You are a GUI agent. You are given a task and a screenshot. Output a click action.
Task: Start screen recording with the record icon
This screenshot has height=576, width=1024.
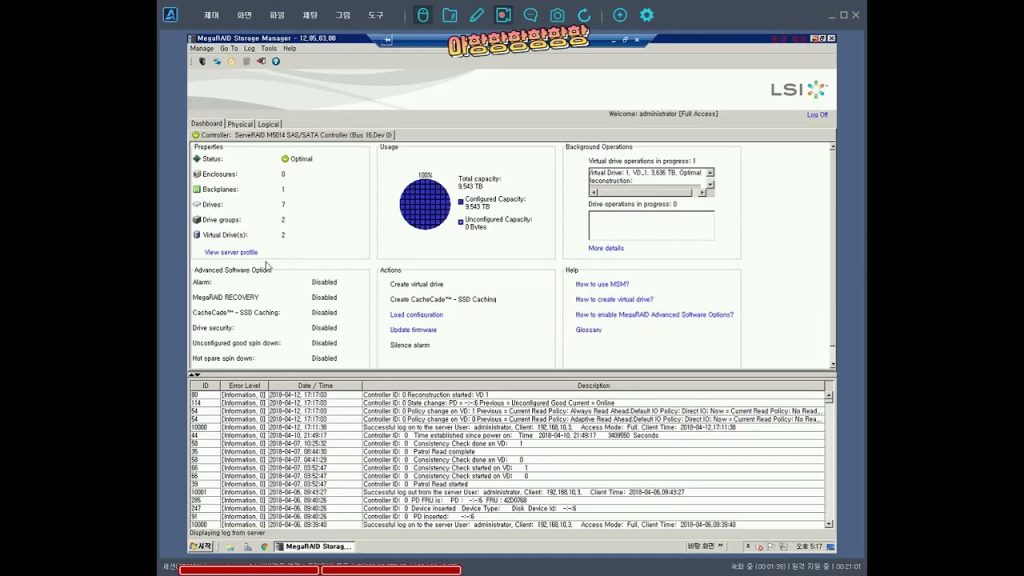[504, 15]
